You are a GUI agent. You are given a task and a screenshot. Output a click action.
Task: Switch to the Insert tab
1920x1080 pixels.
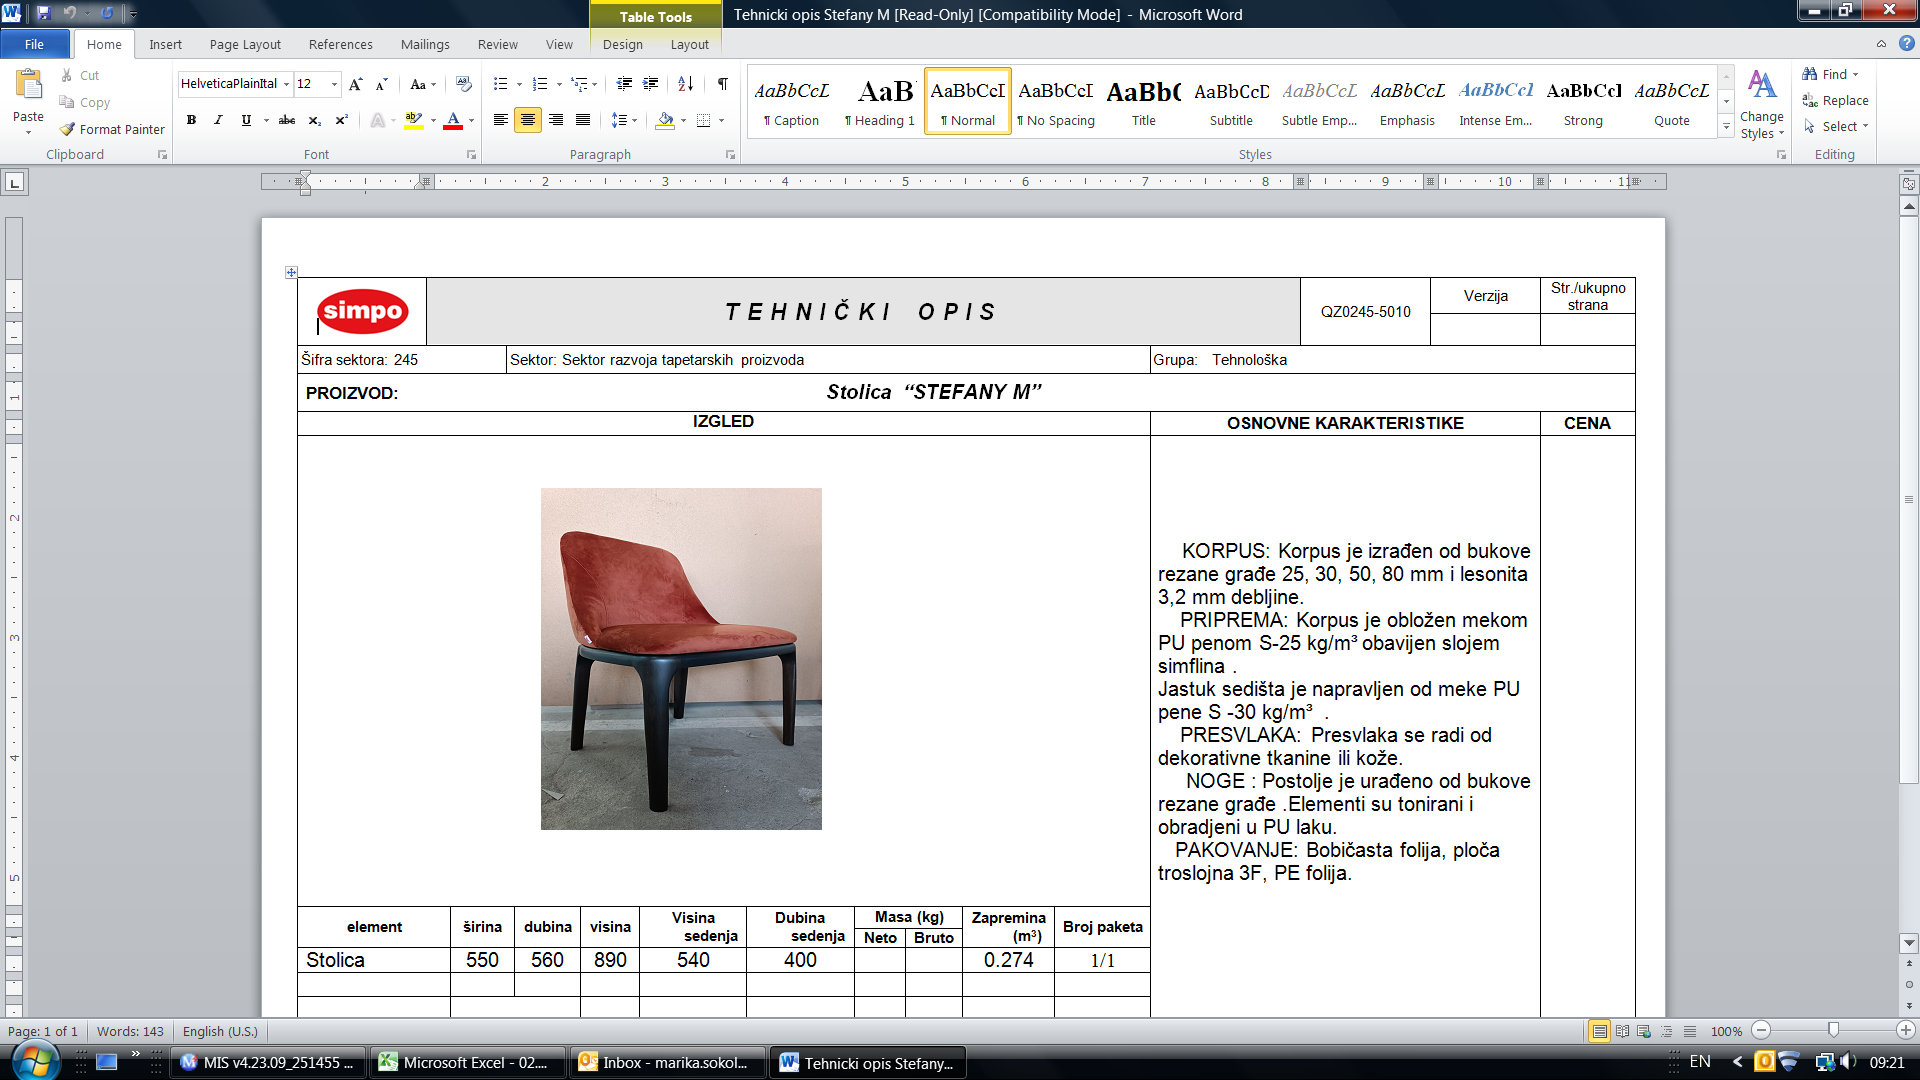pyautogui.click(x=166, y=44)
